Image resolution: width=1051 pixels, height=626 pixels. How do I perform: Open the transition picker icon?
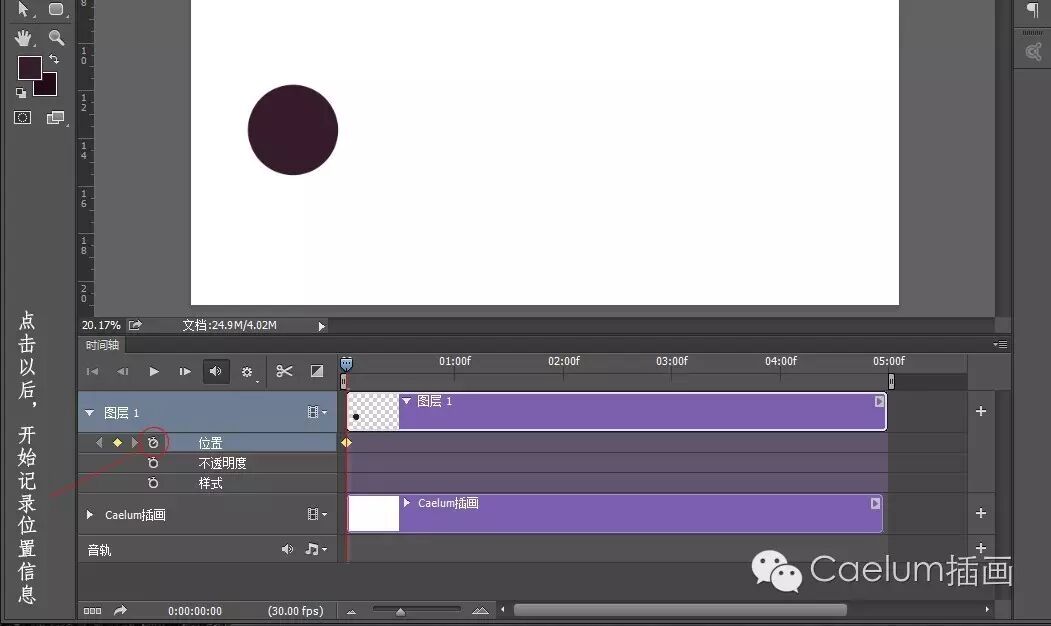pos(317,371)
